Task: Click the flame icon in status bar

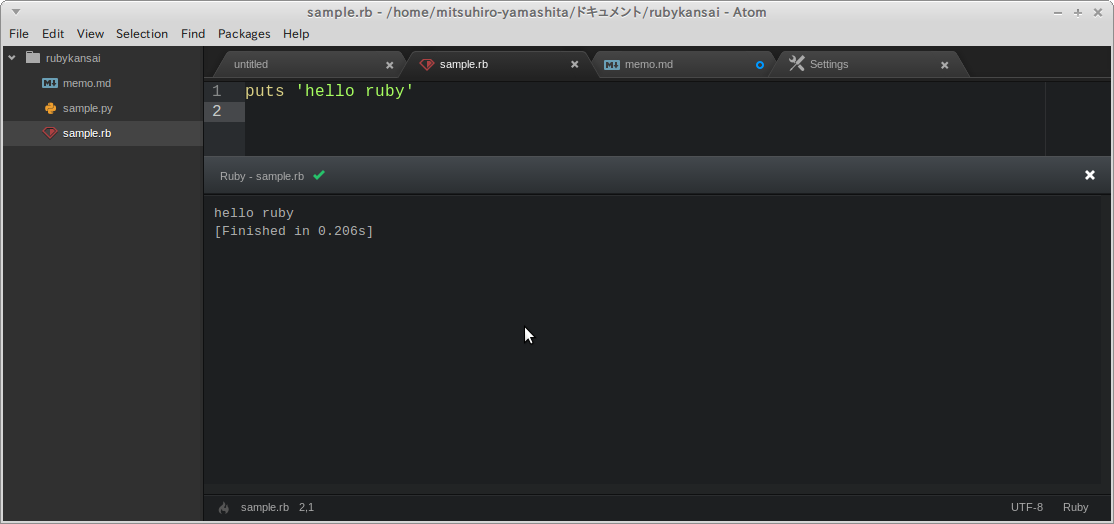Action: (225, 508)
